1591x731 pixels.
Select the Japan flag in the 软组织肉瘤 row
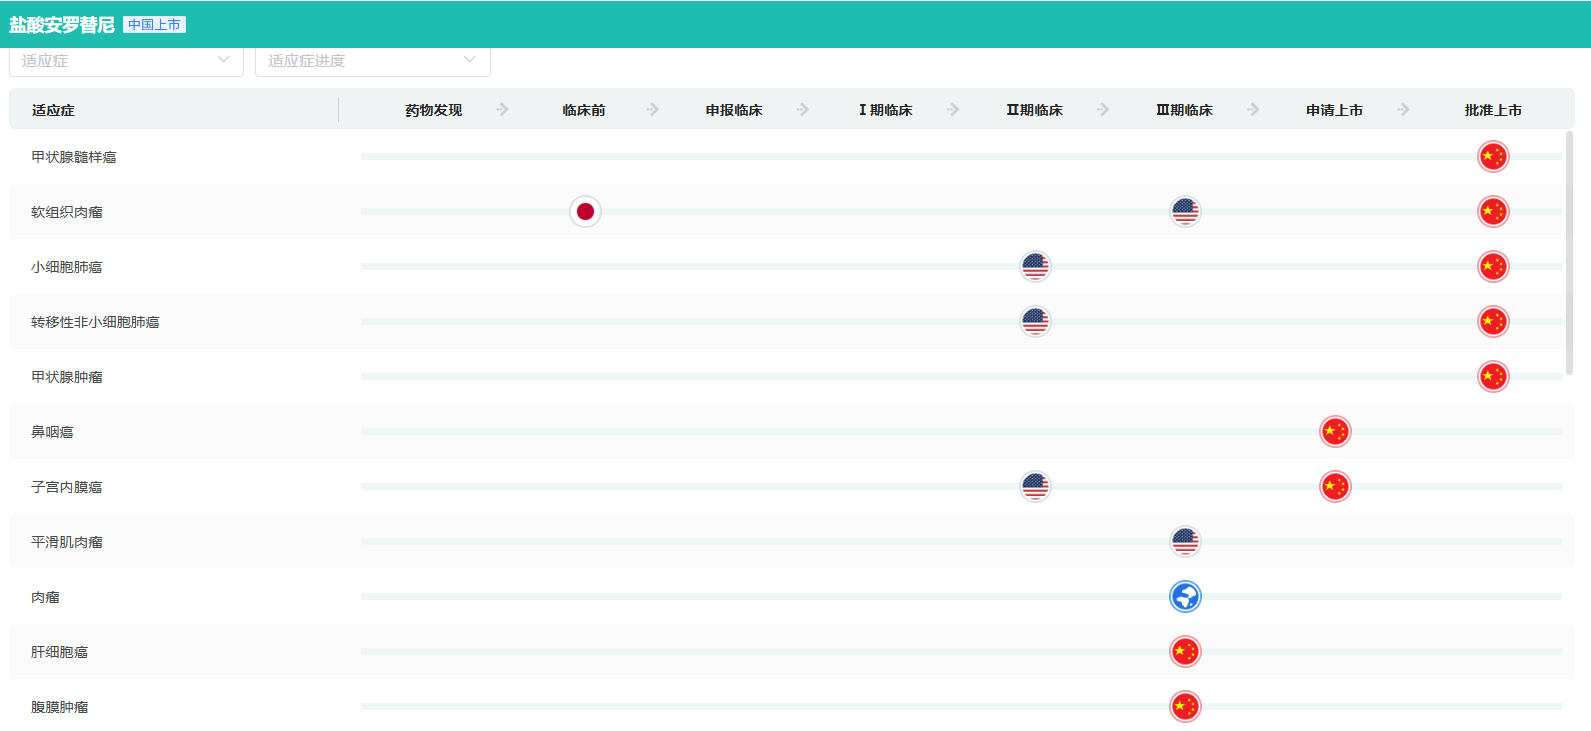(x=585, y=212)
